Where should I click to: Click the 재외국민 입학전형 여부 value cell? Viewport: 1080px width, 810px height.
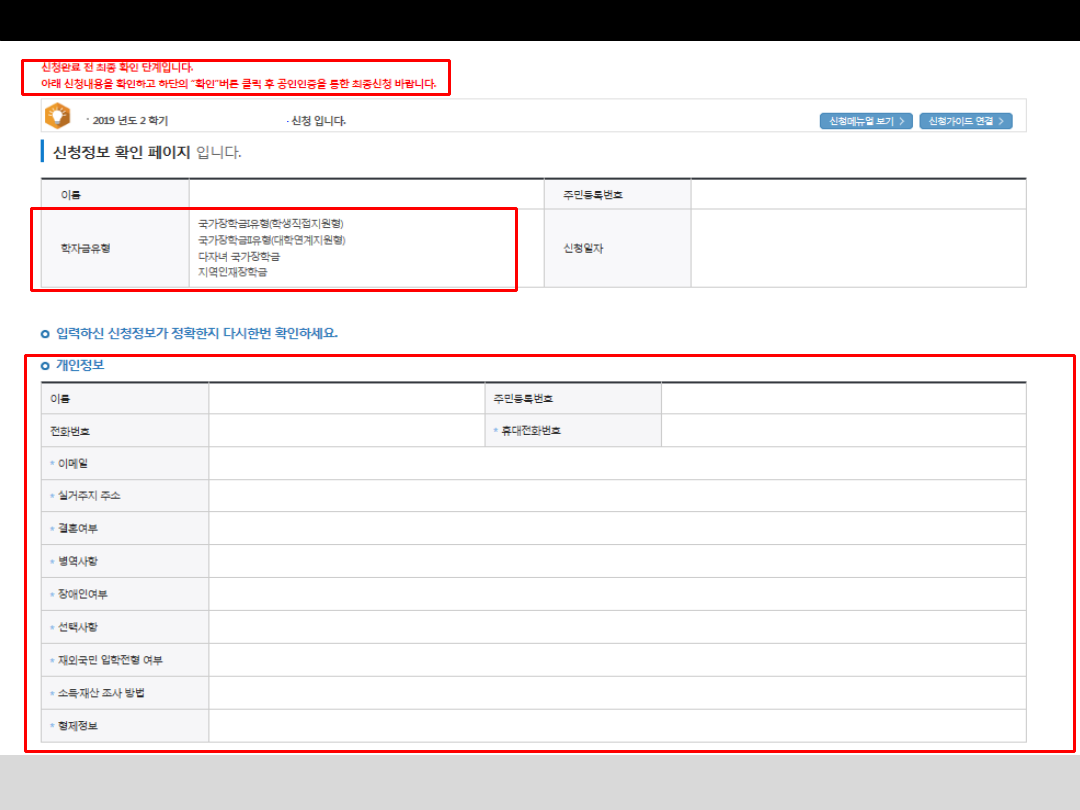617,660
